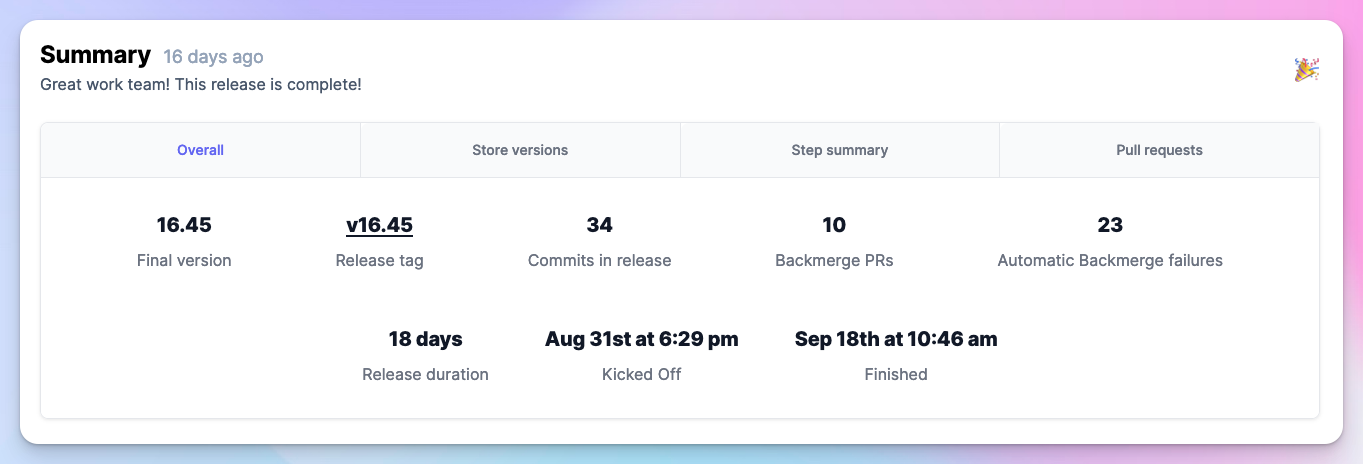Click the 18 days release duration value
Image resolution: width=1363 pixels, height=464 pixels.
click(x=426, y=339)
